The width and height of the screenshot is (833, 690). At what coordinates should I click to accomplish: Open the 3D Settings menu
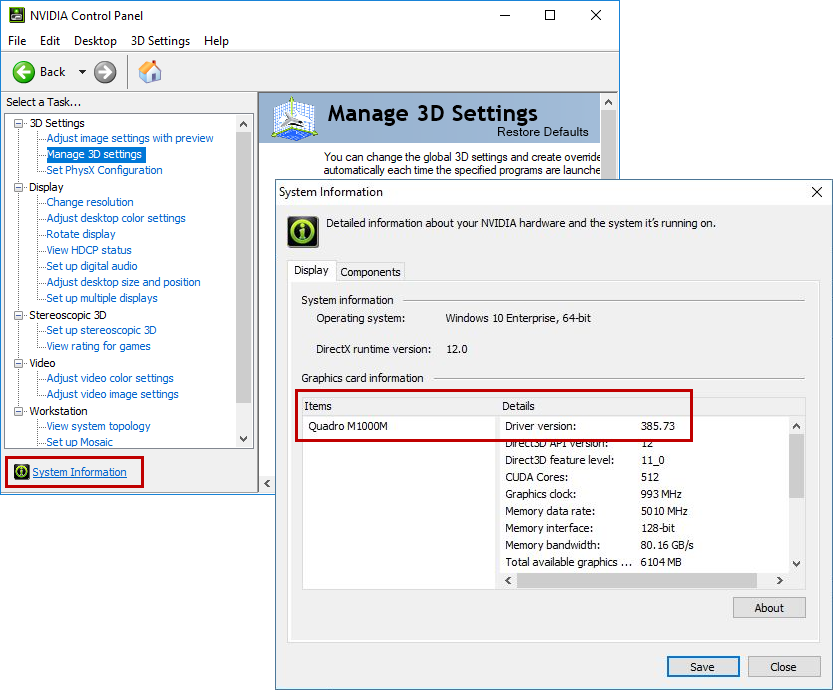160,41
